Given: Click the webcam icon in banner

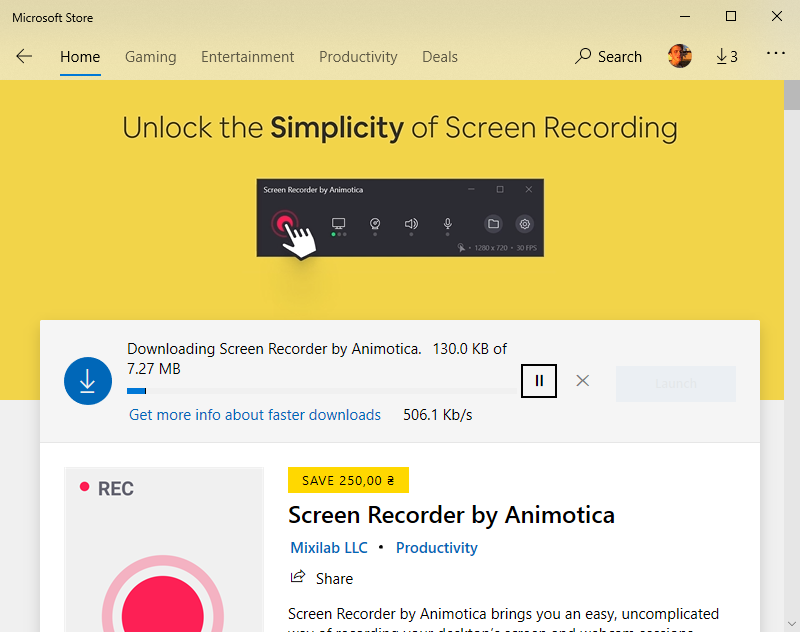Looking at the screenshot, I should 375,223.
